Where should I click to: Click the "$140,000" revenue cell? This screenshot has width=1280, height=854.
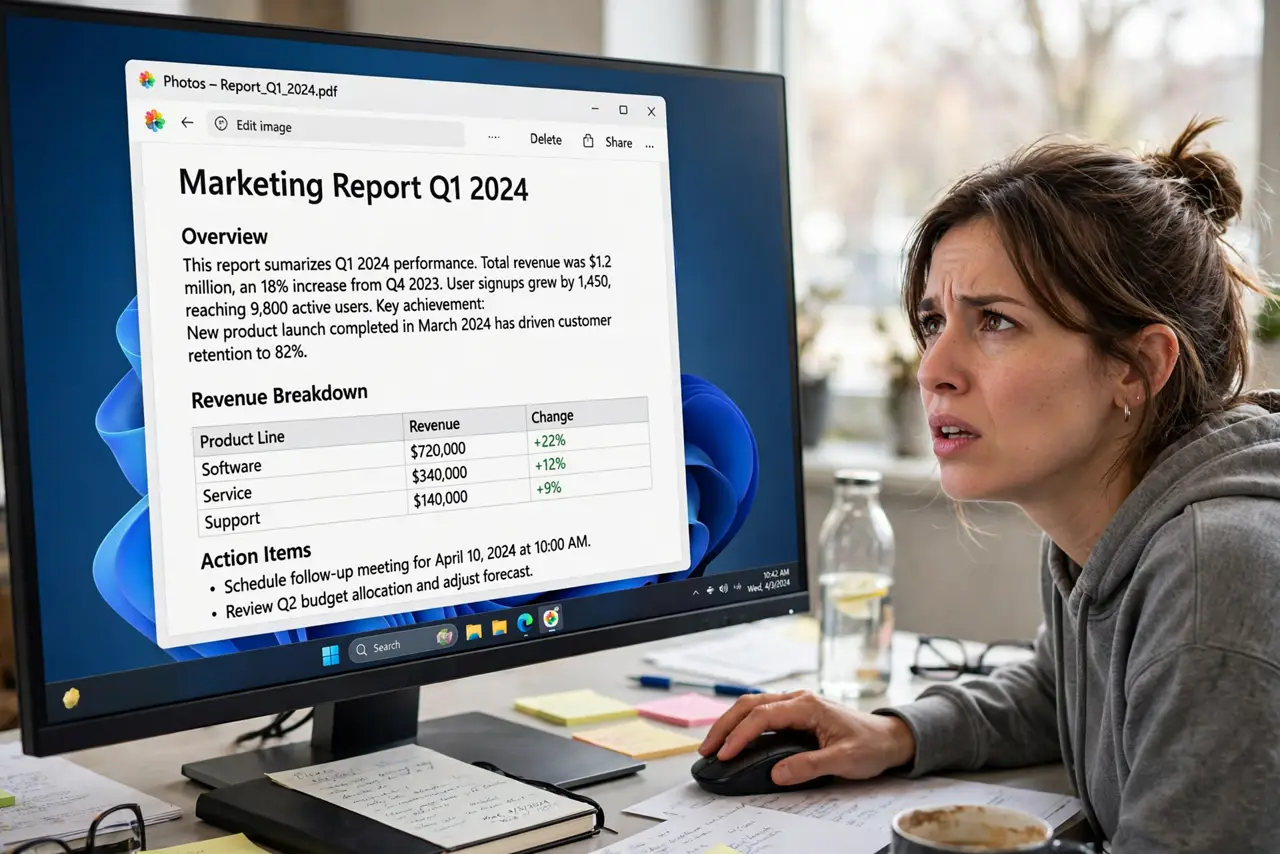439,498
